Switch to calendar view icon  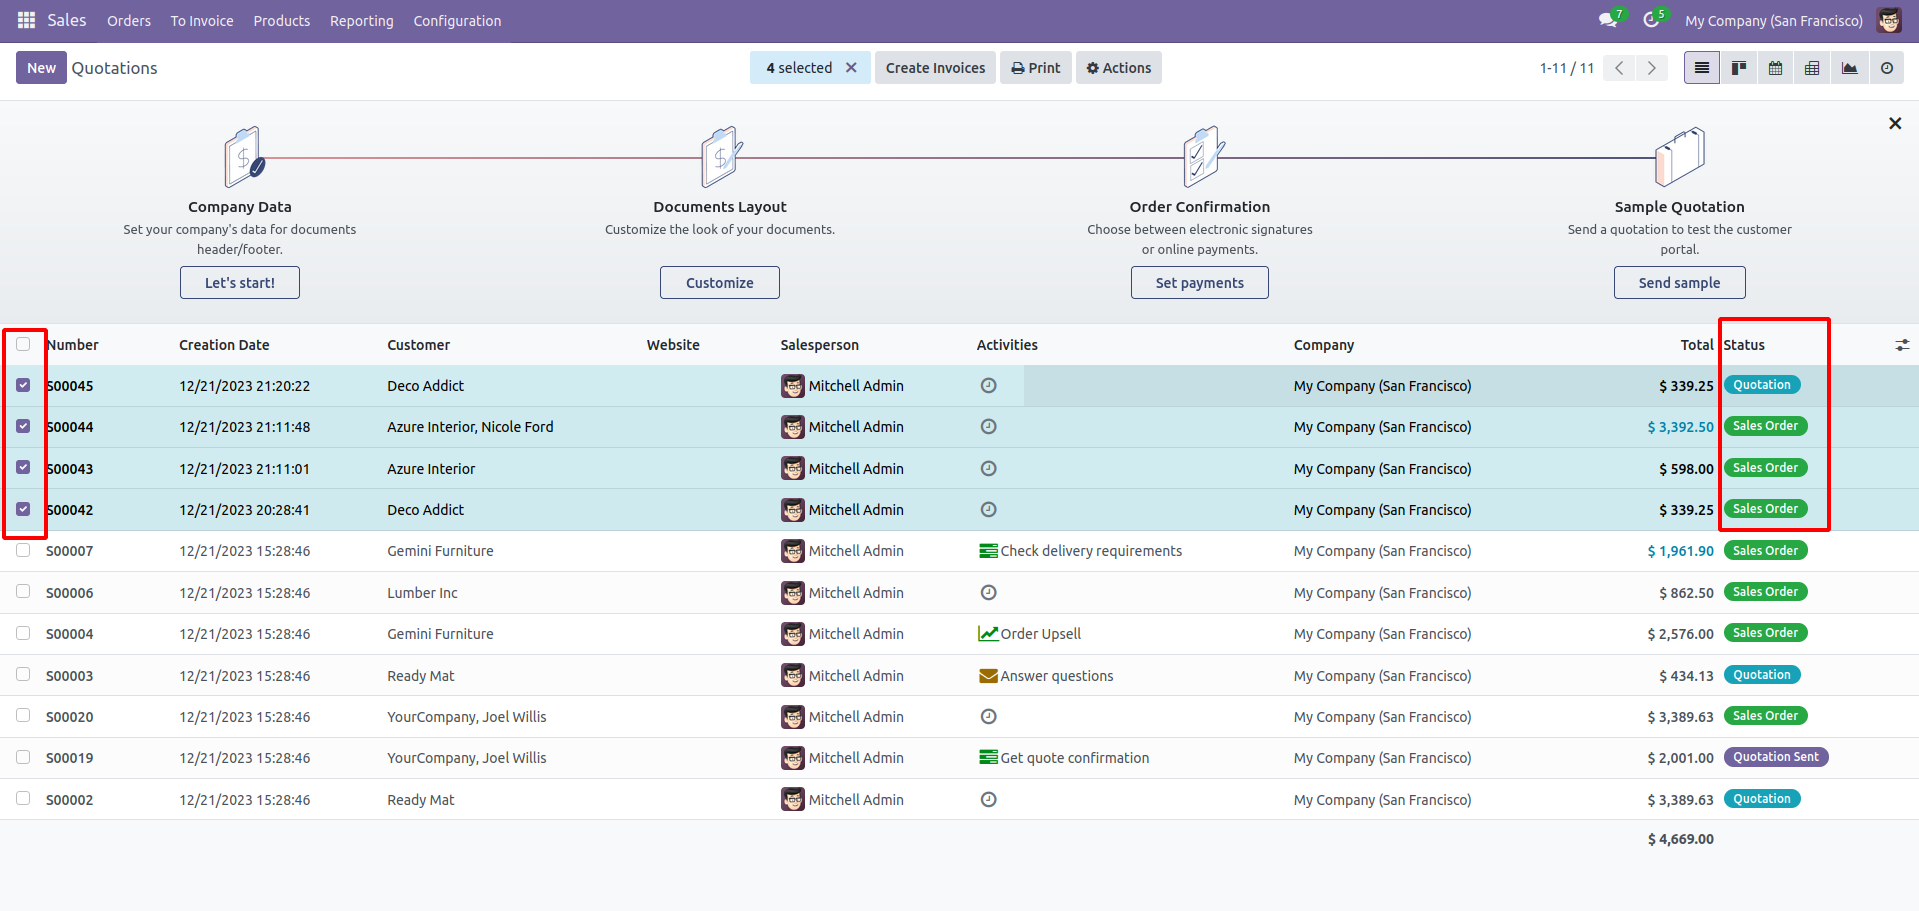coord(1776,68)
